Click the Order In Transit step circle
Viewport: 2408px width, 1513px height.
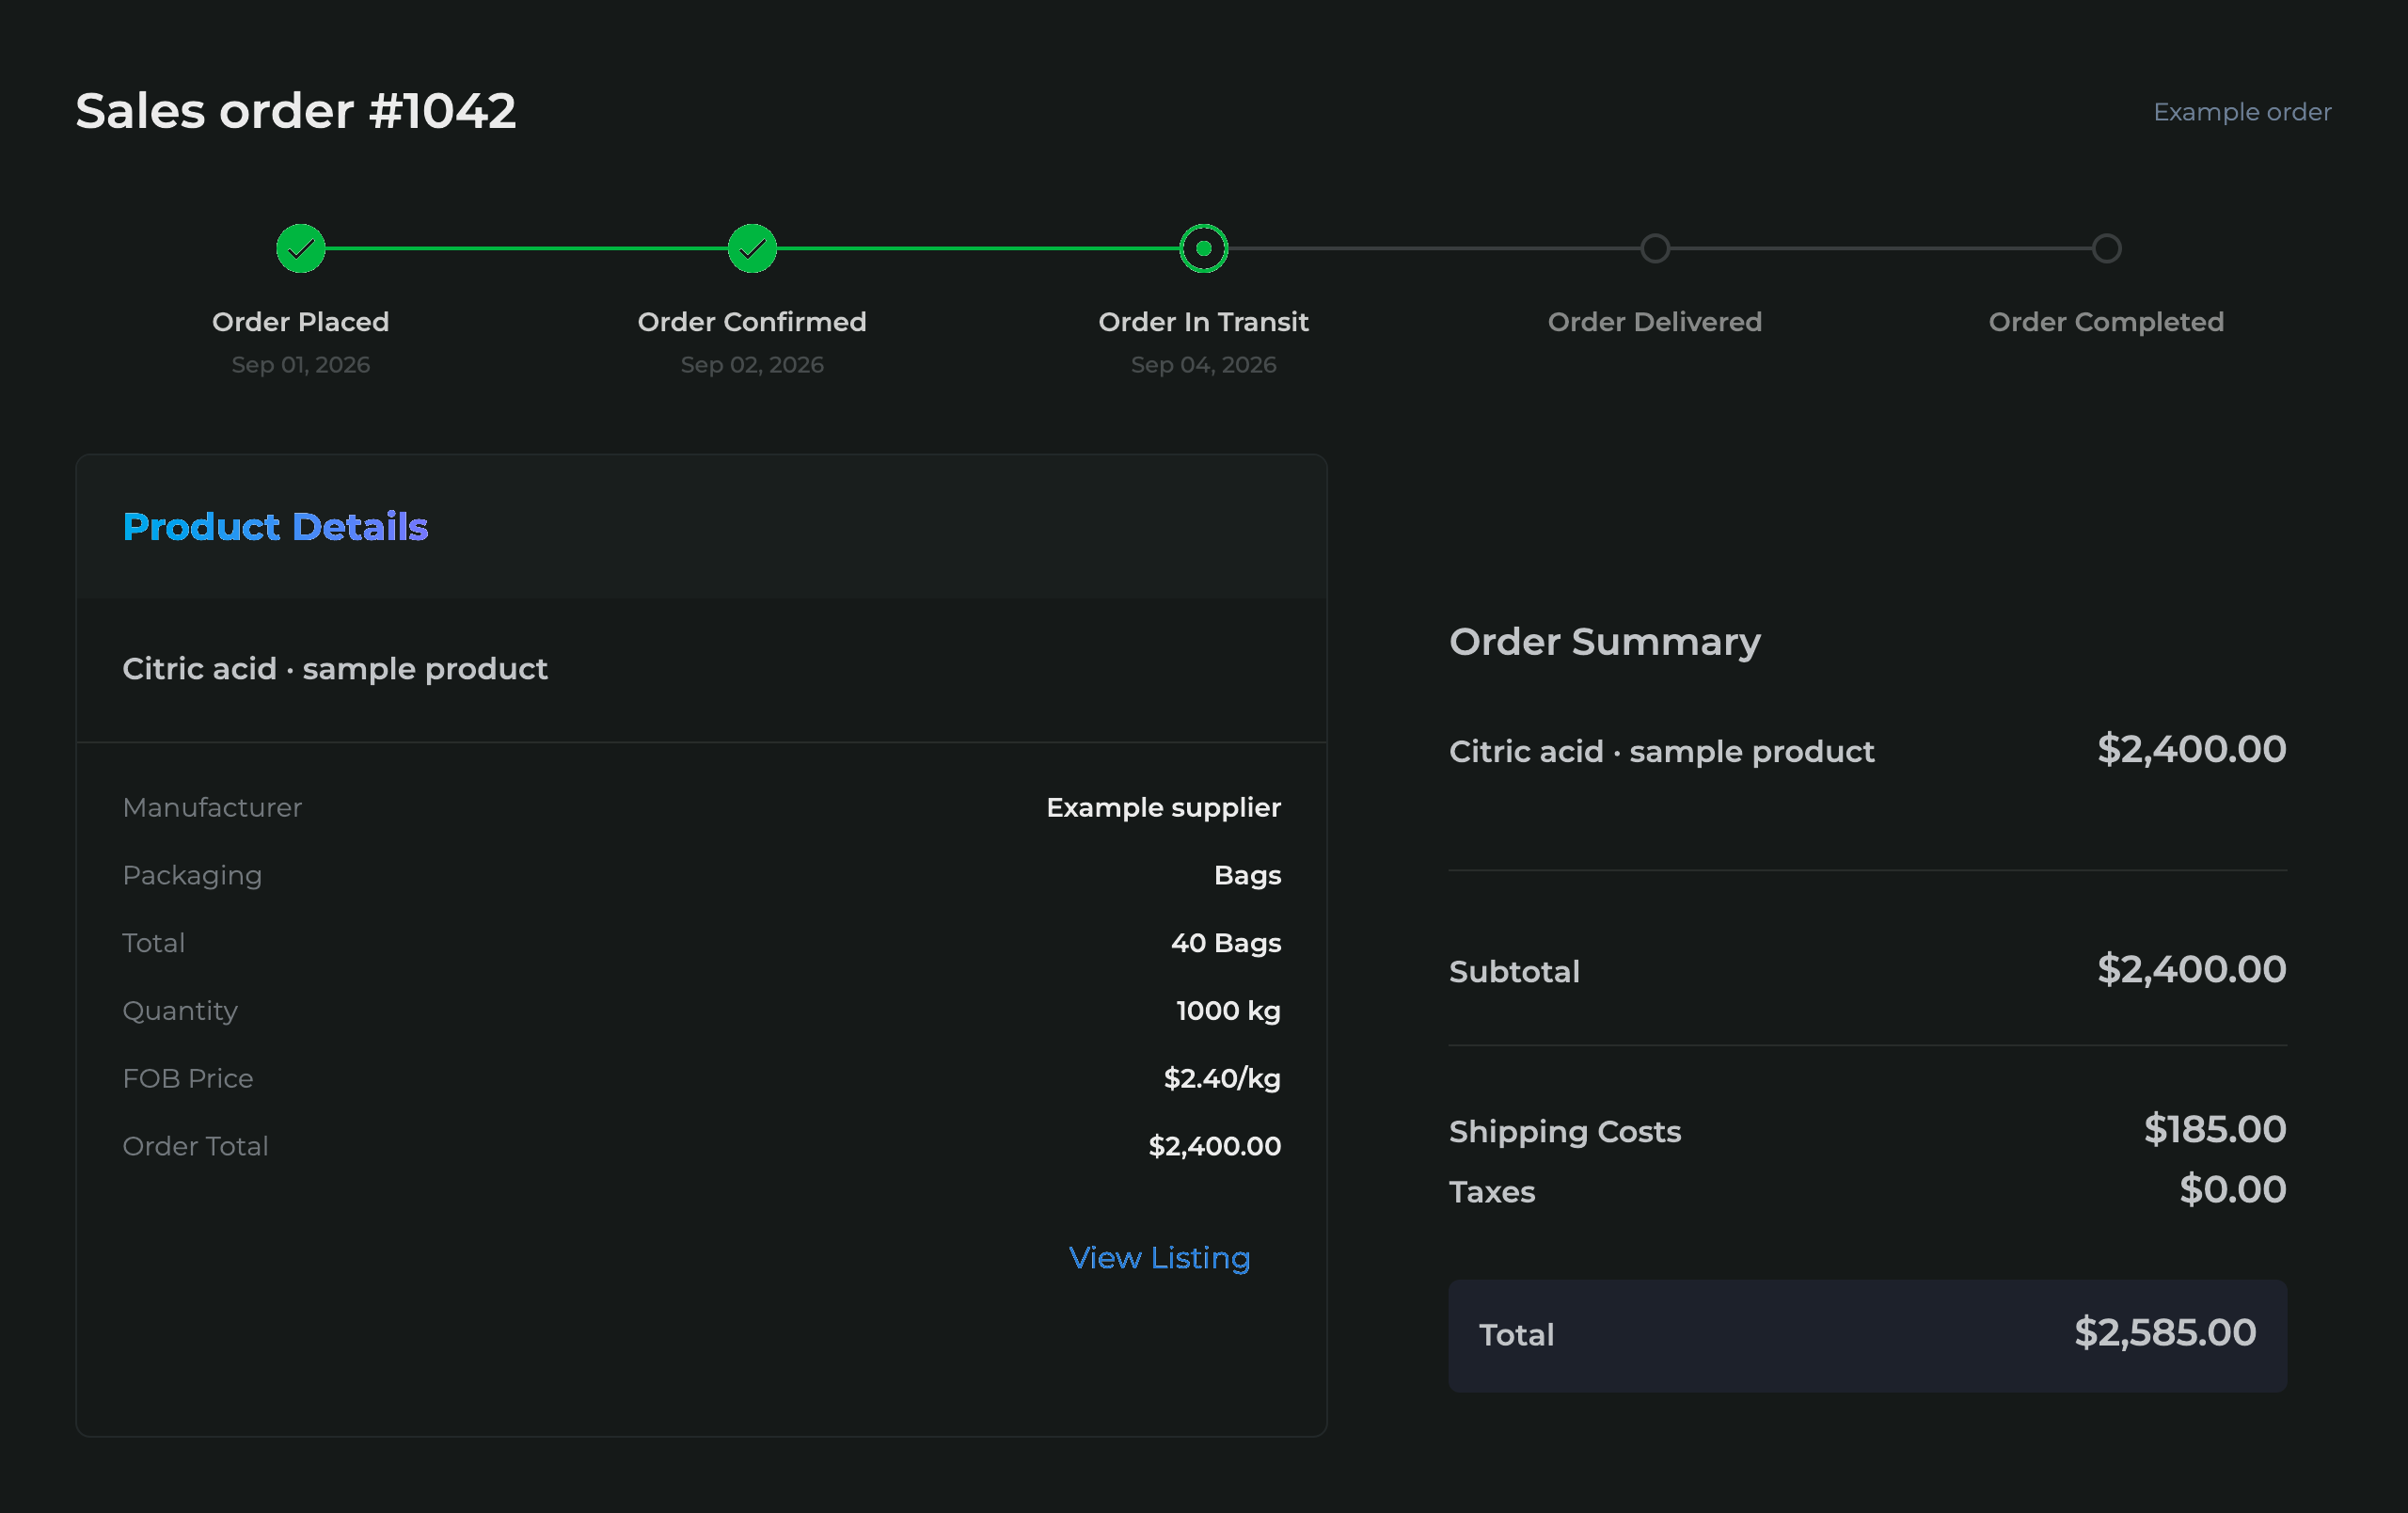click(x=1204, y=248)
